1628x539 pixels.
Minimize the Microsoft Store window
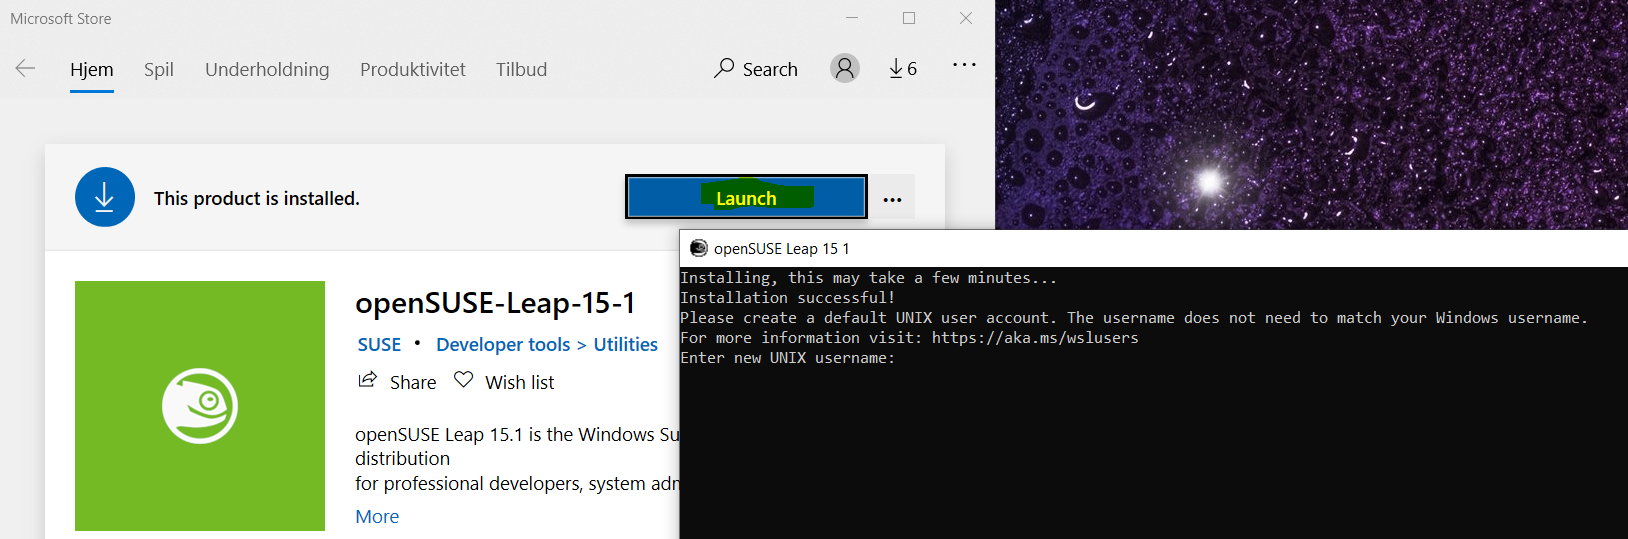pos(852,18)
